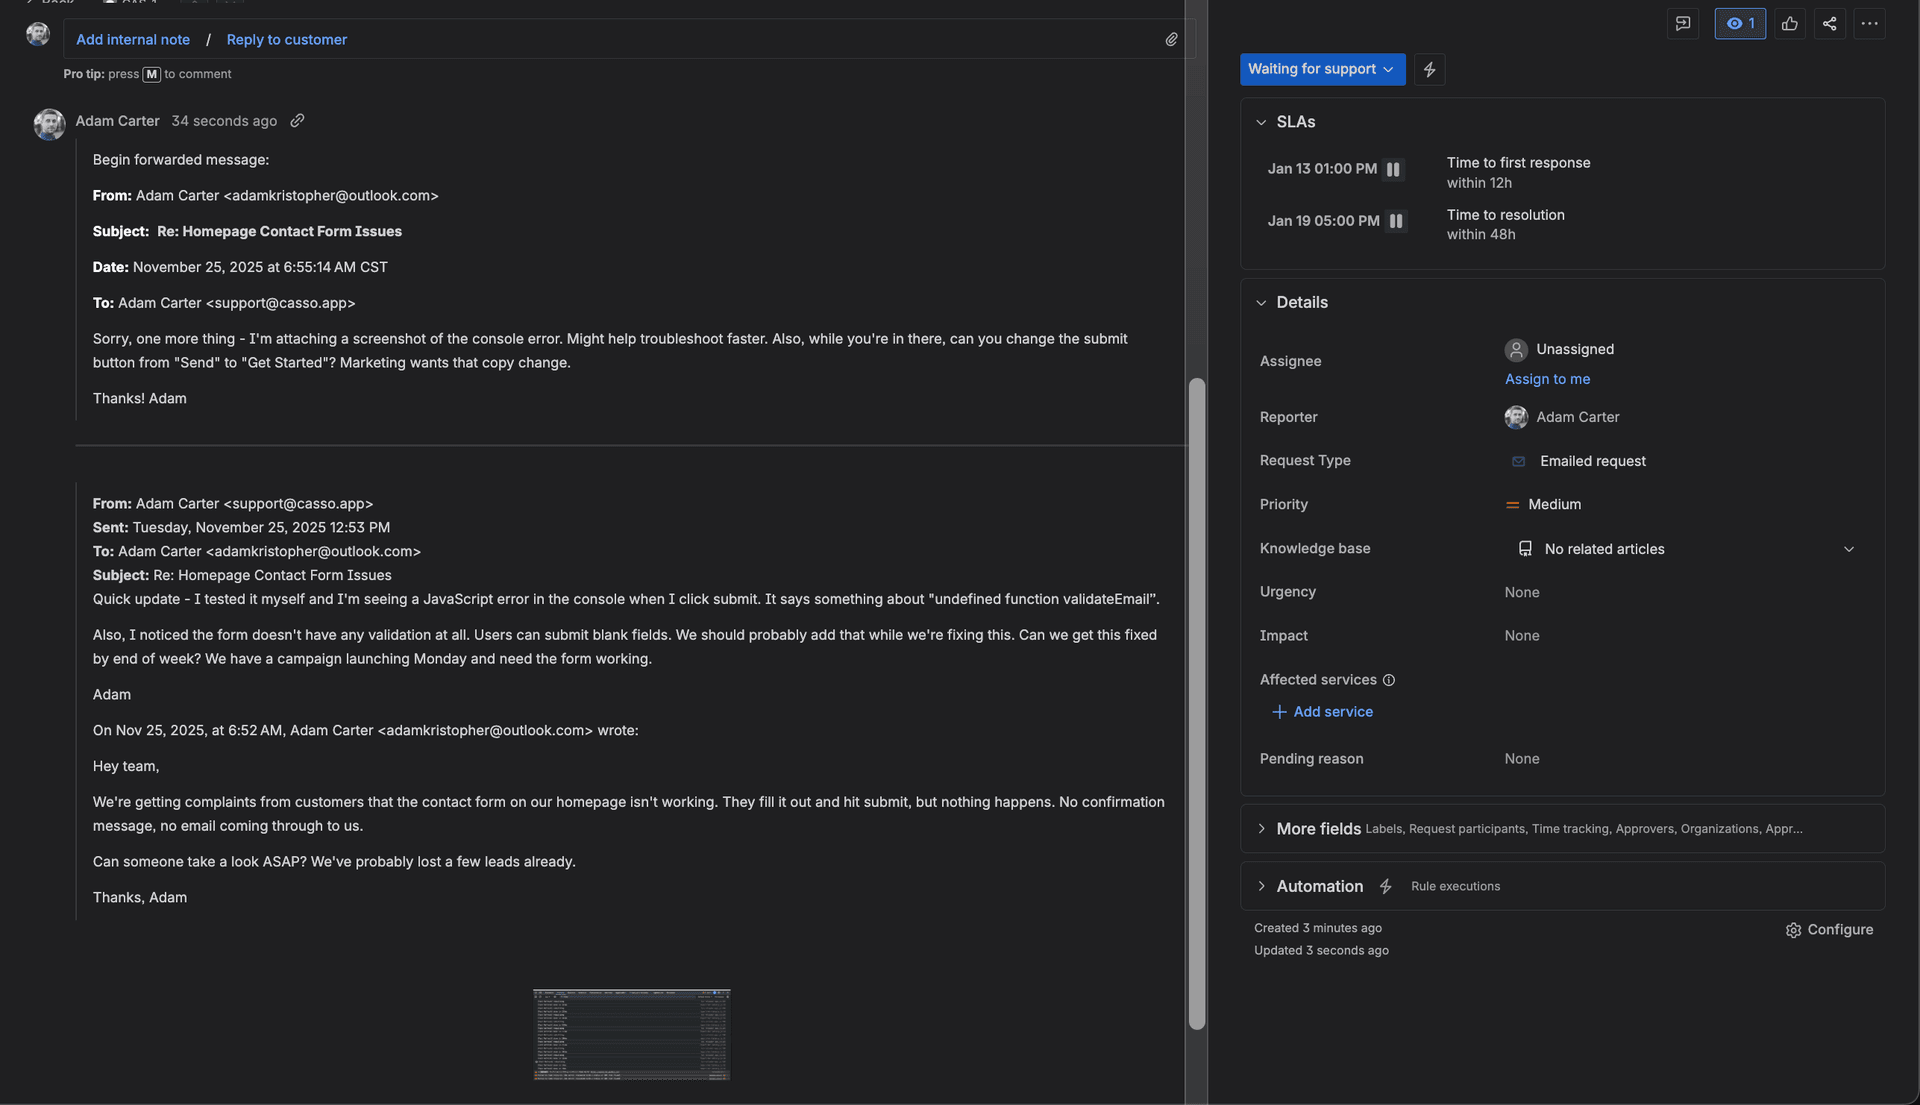
Task: Open the console error screenshot thumbnail
Action: pos(631,1034)
